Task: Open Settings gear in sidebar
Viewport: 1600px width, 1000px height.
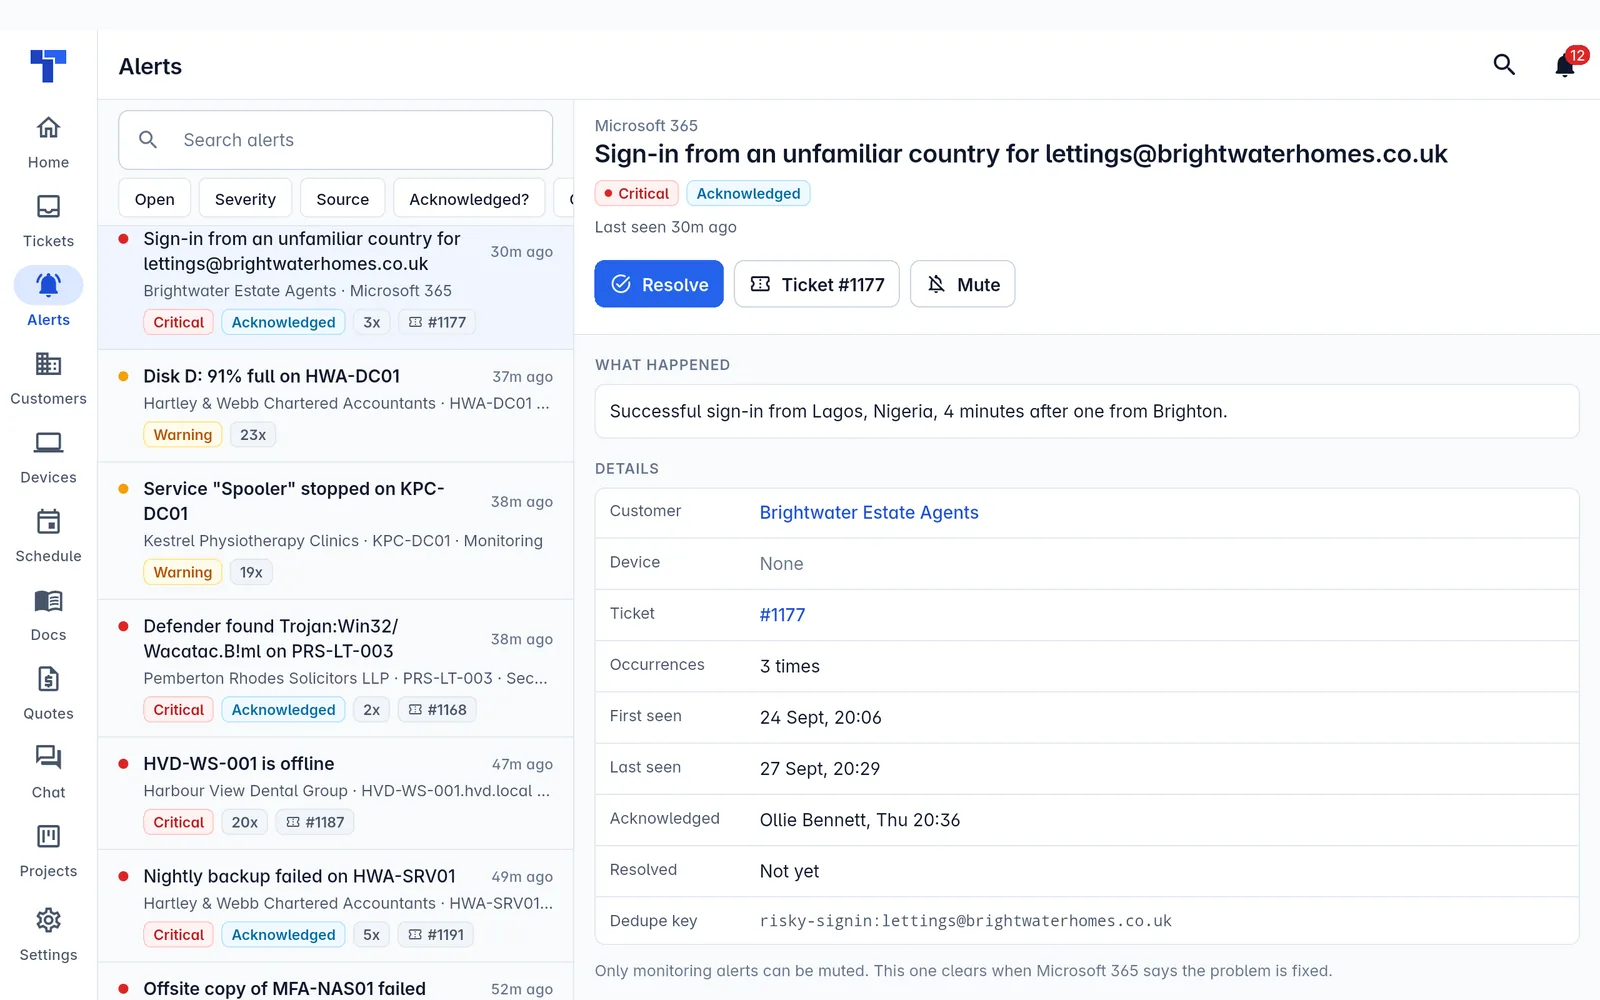Action: 48,935
